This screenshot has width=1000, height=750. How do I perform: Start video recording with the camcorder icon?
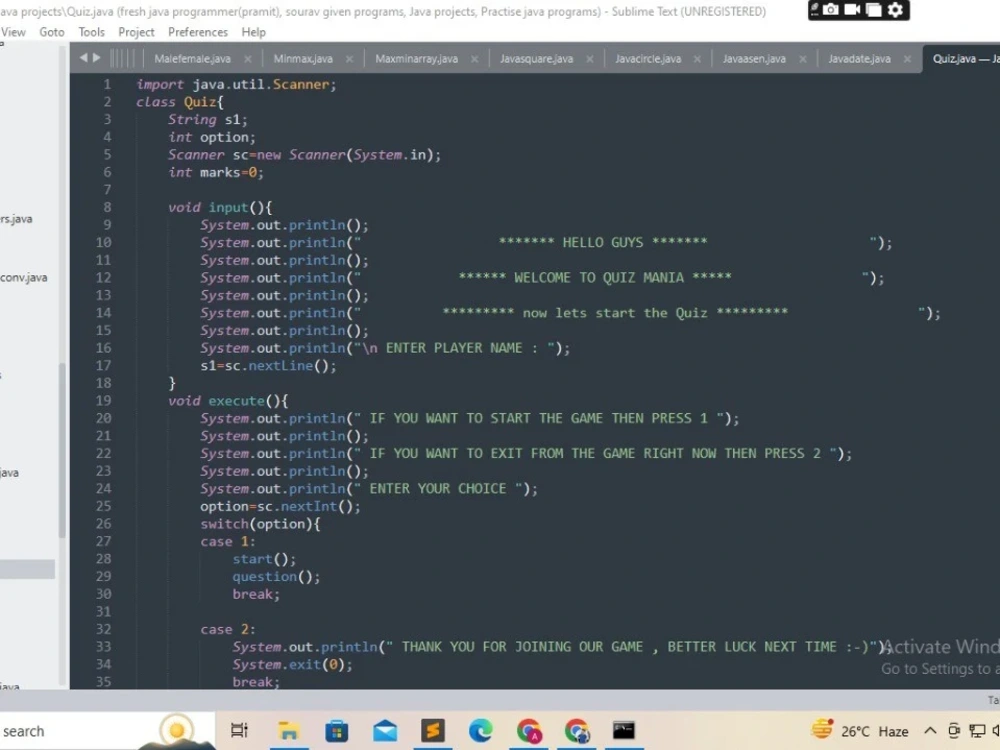(852, 10)
